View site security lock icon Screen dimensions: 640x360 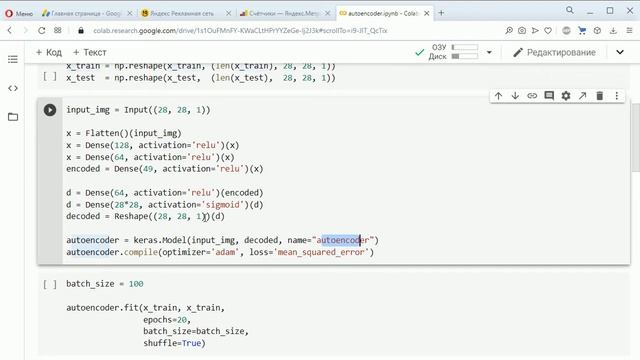pos(81,31)
